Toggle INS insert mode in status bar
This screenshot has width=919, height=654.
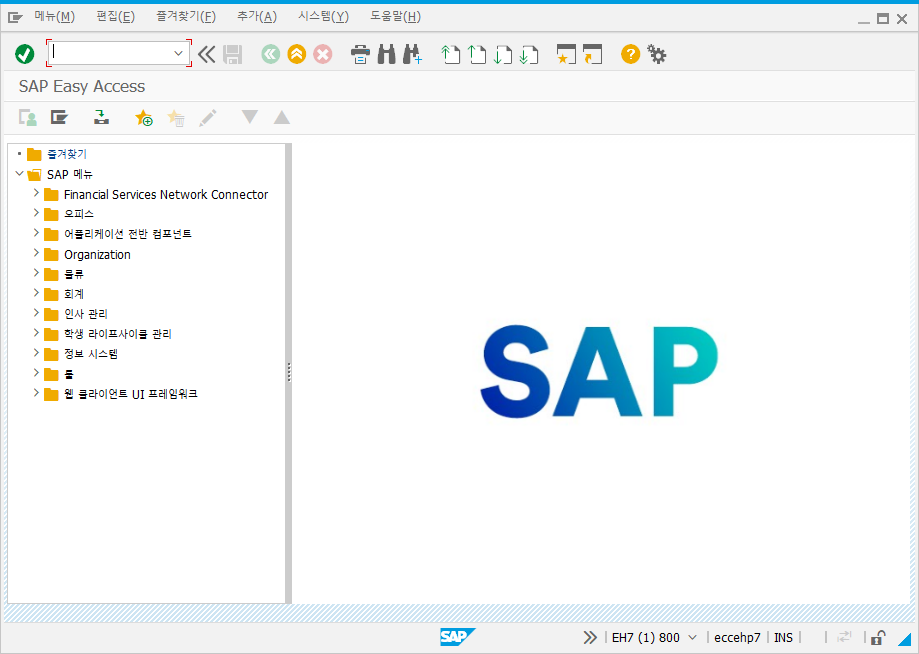click(784, 638)
